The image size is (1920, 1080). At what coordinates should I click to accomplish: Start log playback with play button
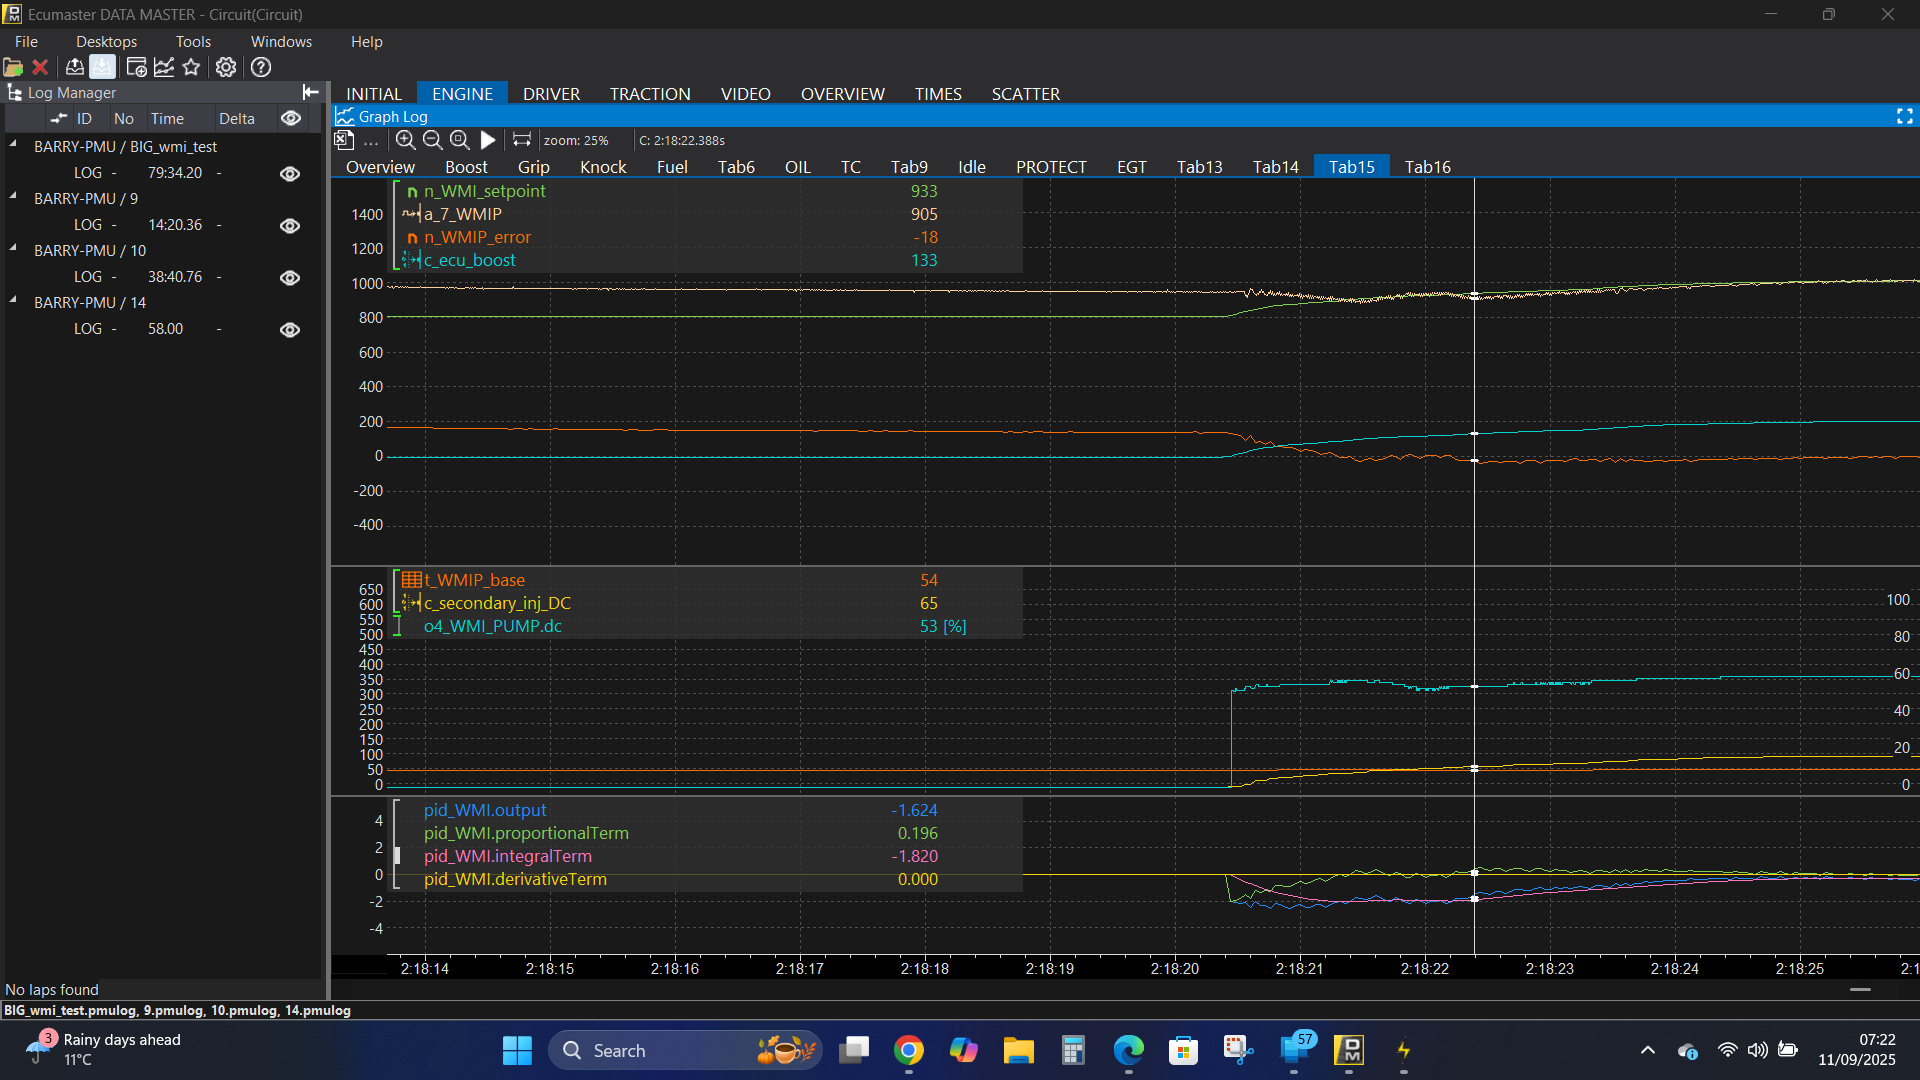point(488,140)
